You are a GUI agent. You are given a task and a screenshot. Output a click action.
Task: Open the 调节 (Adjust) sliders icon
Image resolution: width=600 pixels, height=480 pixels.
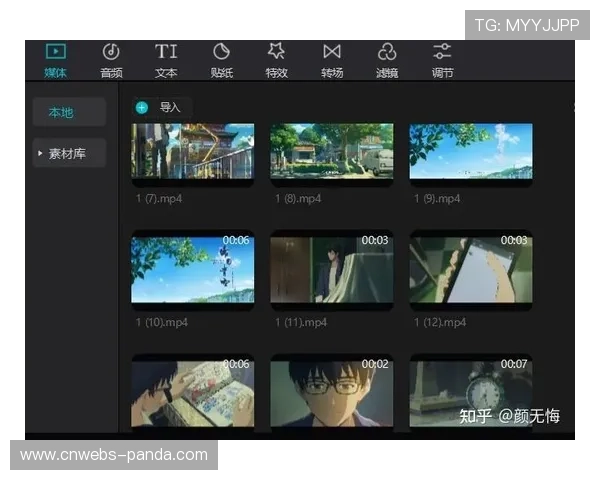tap(442, 51)
